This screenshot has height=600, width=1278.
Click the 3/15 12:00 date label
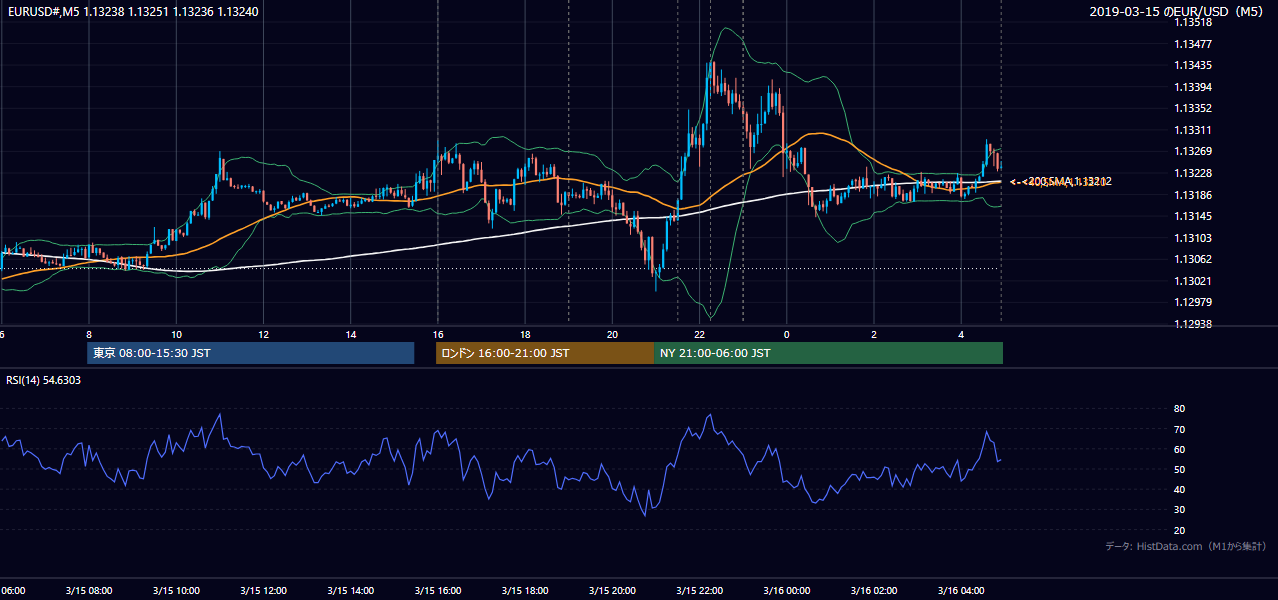(x=263, y=590)
